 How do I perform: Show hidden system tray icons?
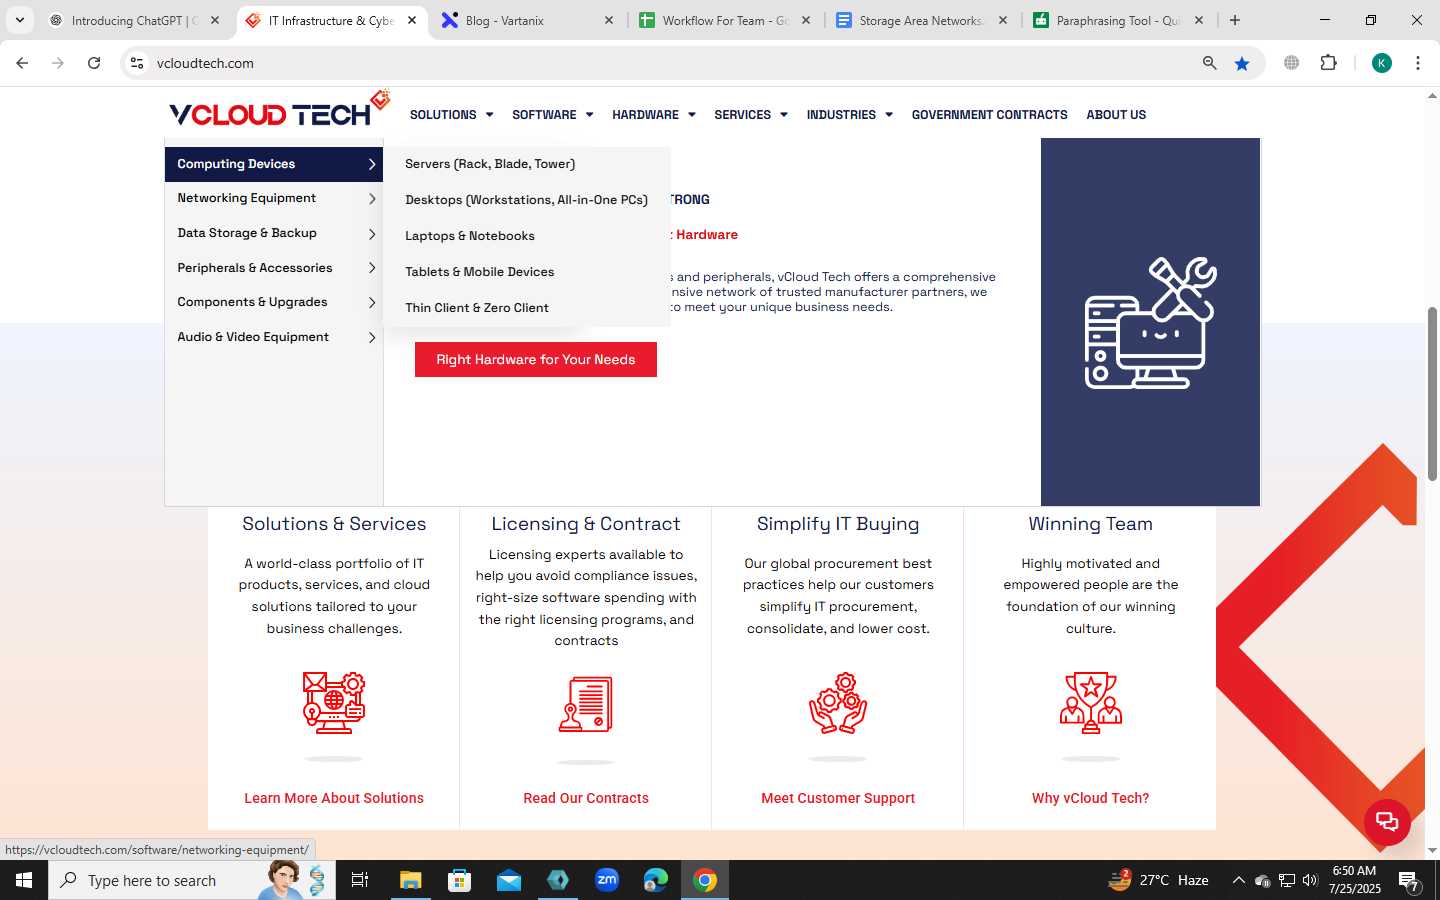pos(1238,880)
